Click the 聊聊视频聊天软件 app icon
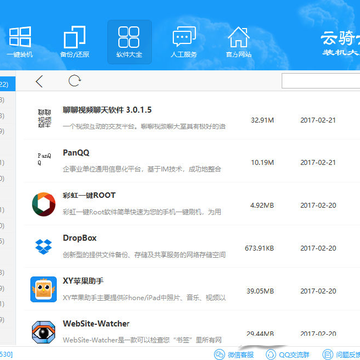The height and width of the screenshot is (360, 360). 44,118
